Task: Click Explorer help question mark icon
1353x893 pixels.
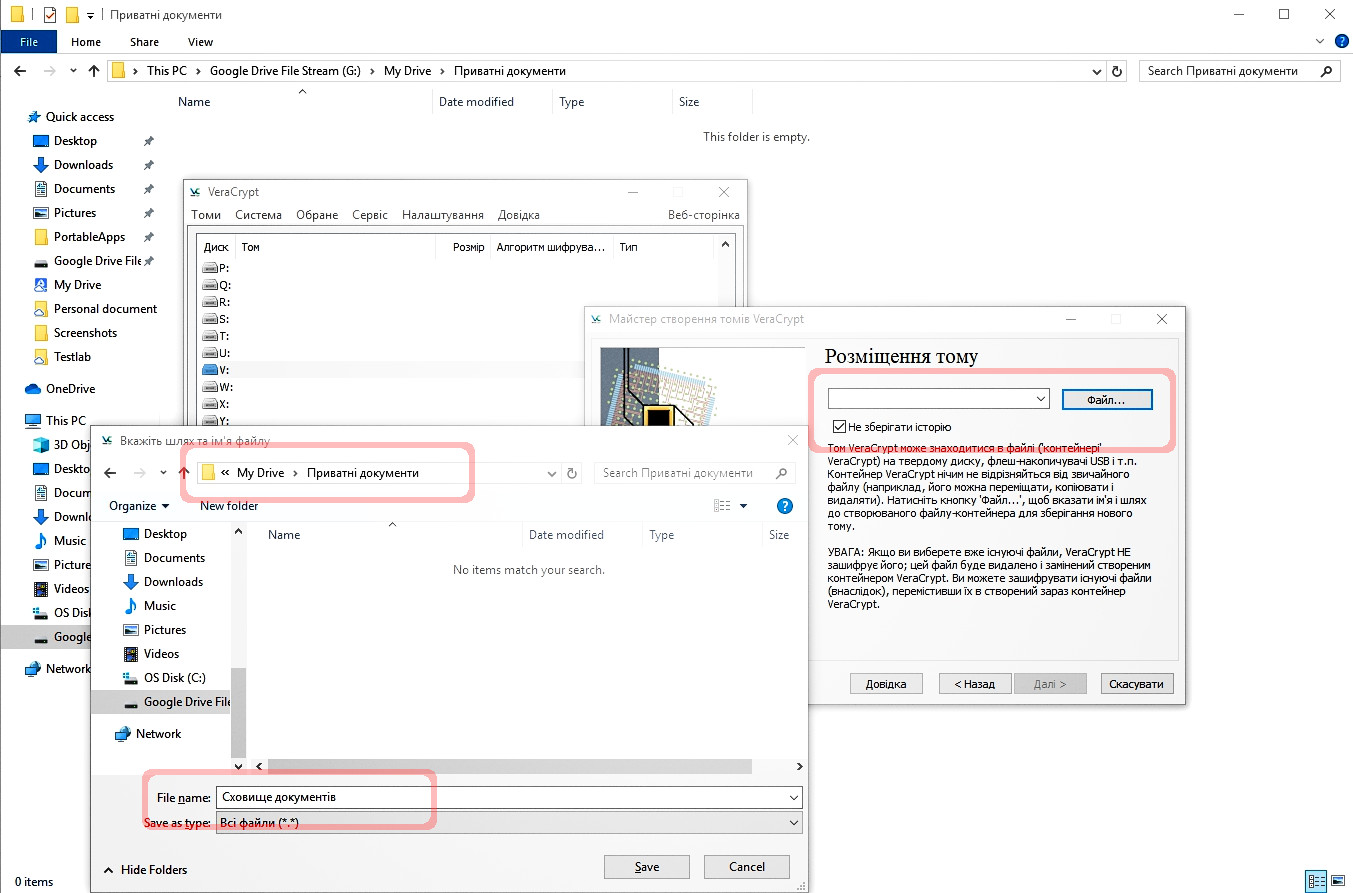Action: pos(1341,42)
